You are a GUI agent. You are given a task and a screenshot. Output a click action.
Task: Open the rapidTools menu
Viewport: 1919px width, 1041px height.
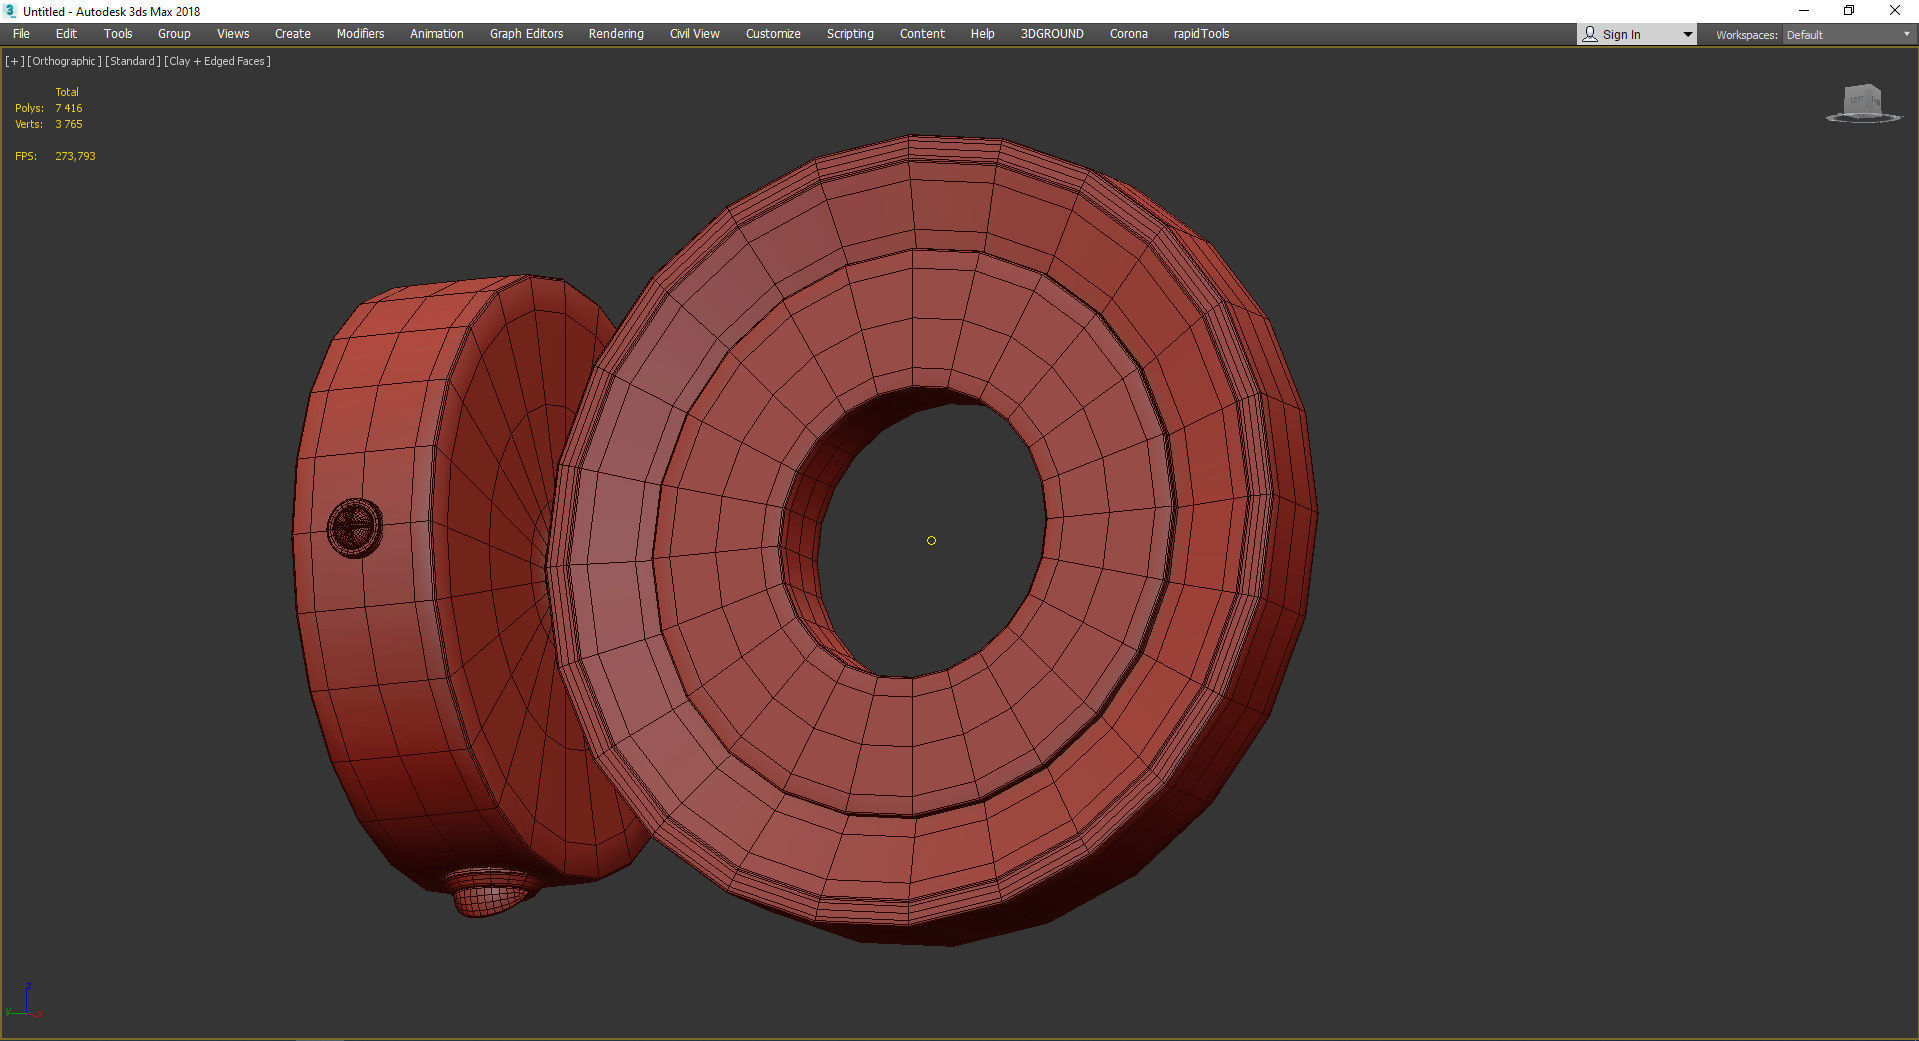[x=1201, y=34]
